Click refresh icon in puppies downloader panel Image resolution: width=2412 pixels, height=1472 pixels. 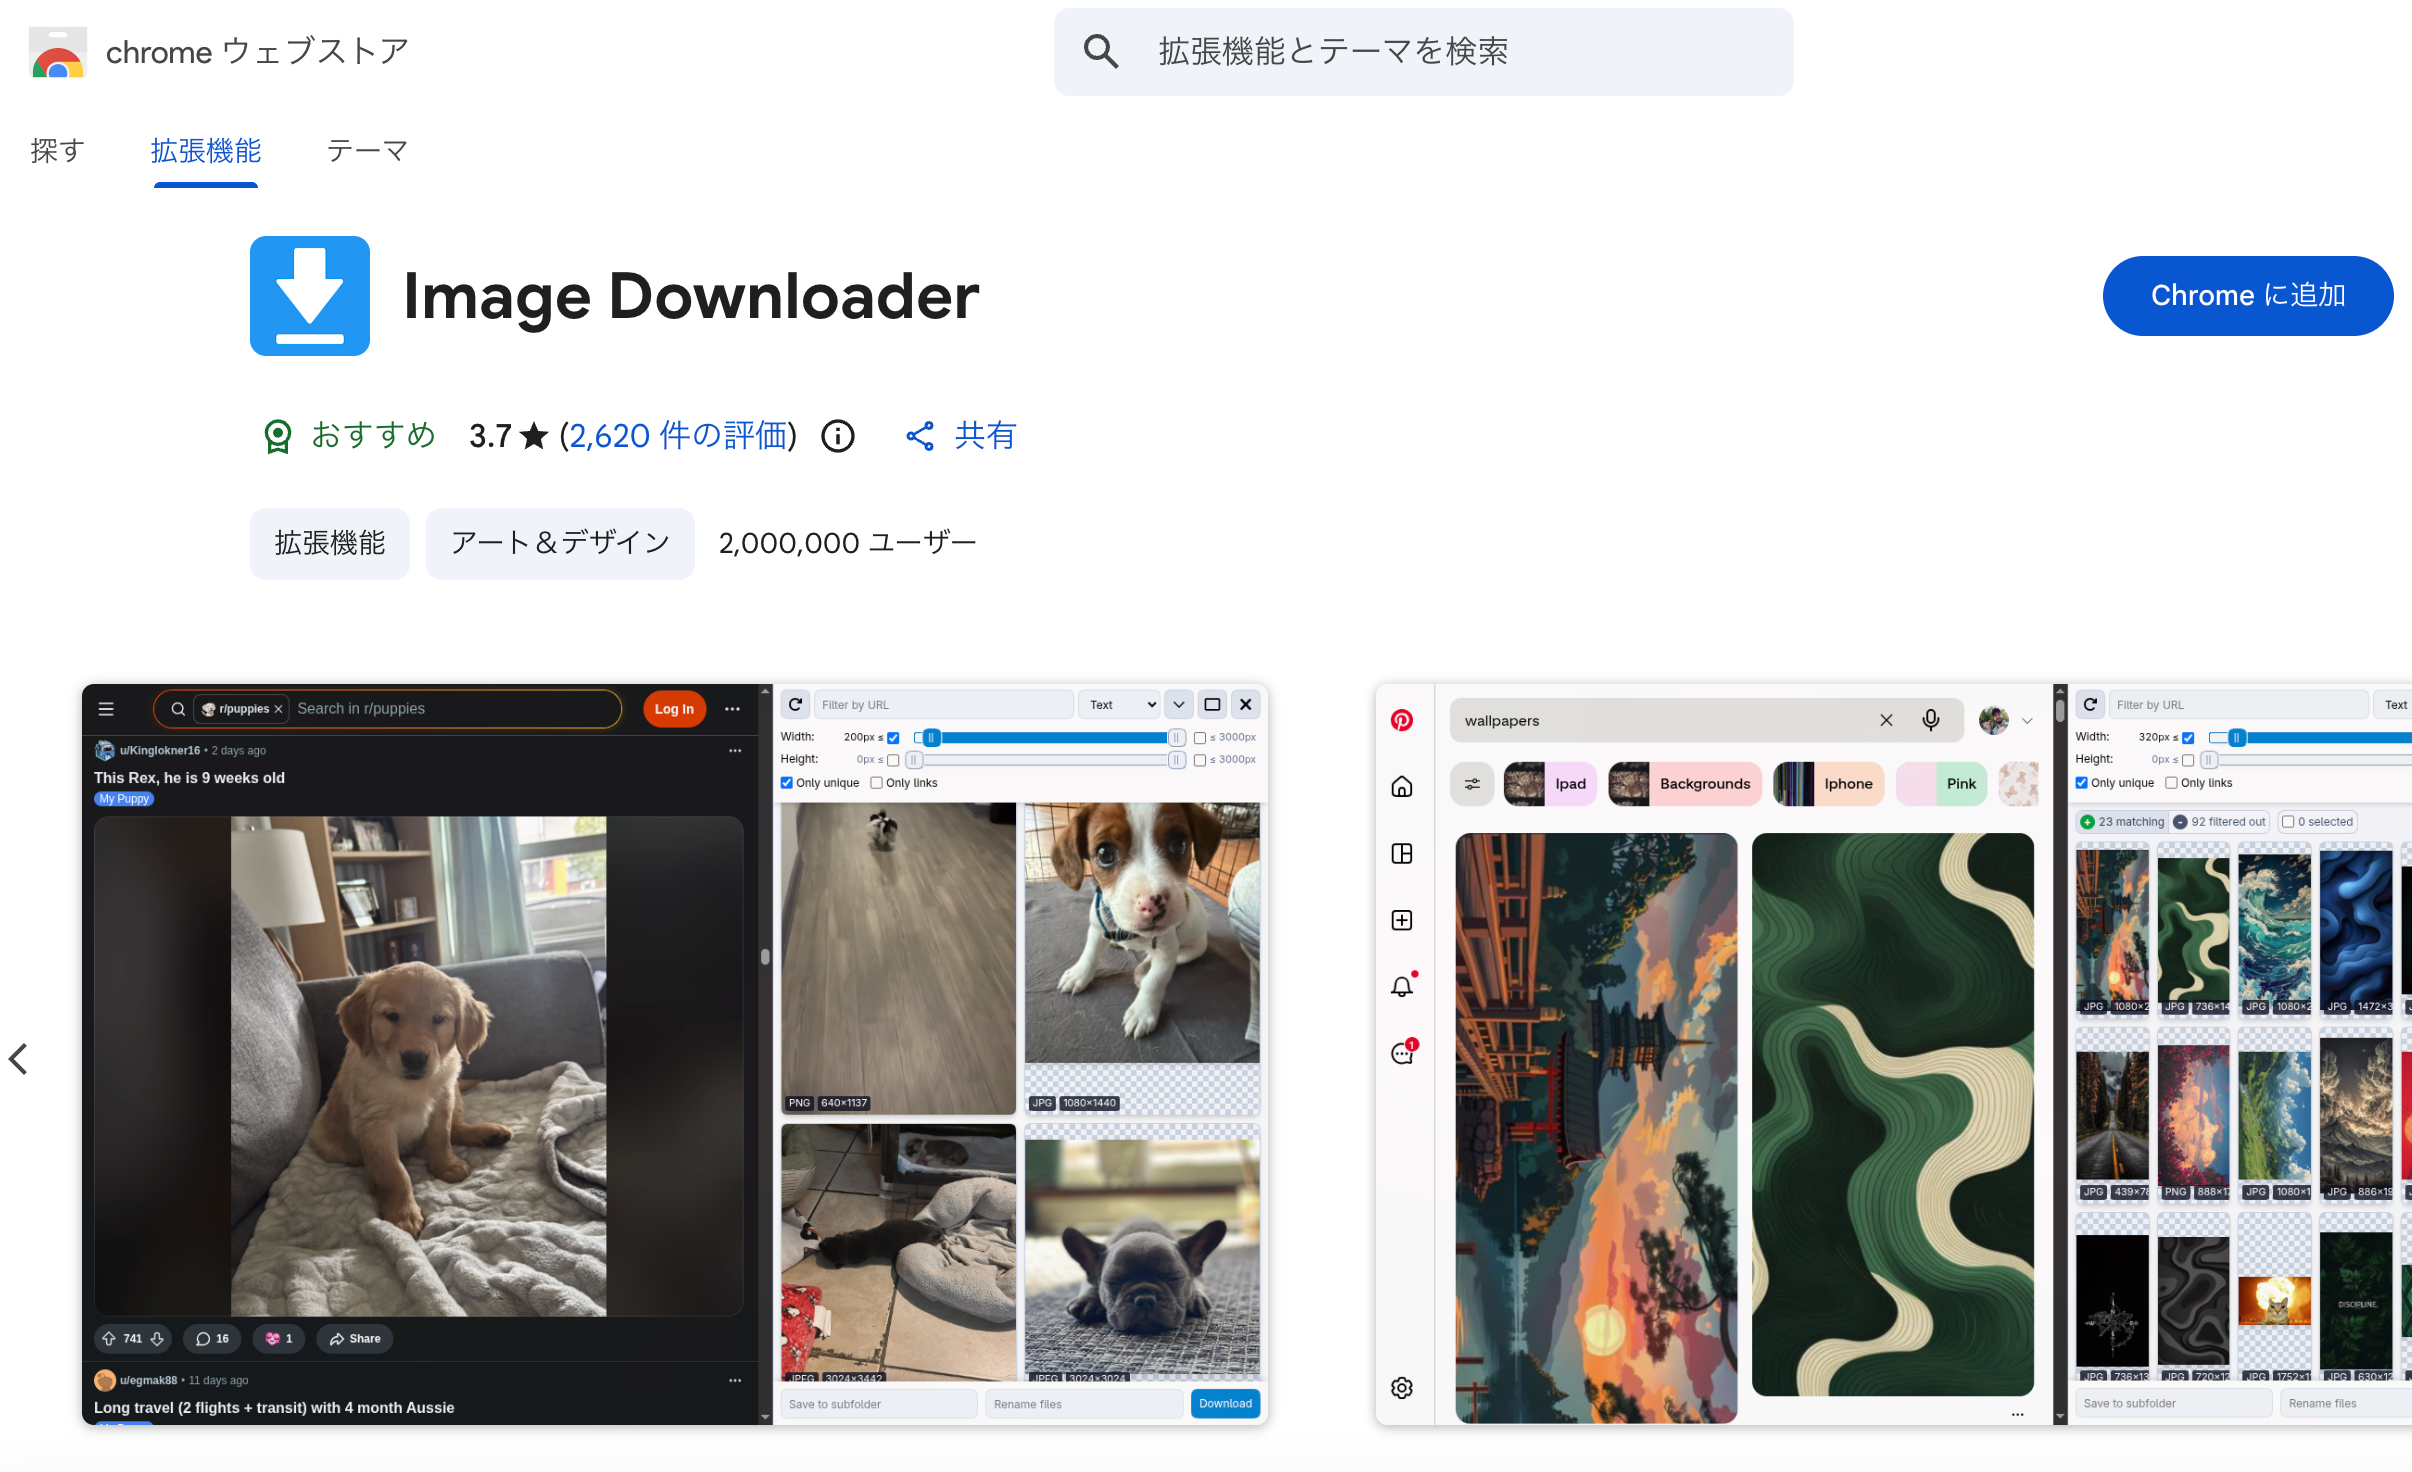coord(795,705)
